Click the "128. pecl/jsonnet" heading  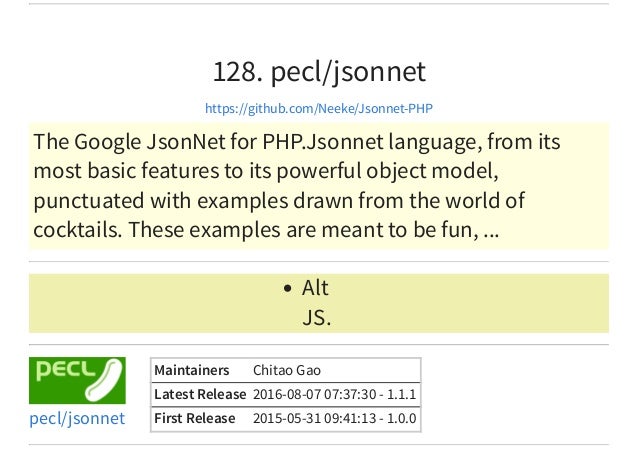click(319, 72)
